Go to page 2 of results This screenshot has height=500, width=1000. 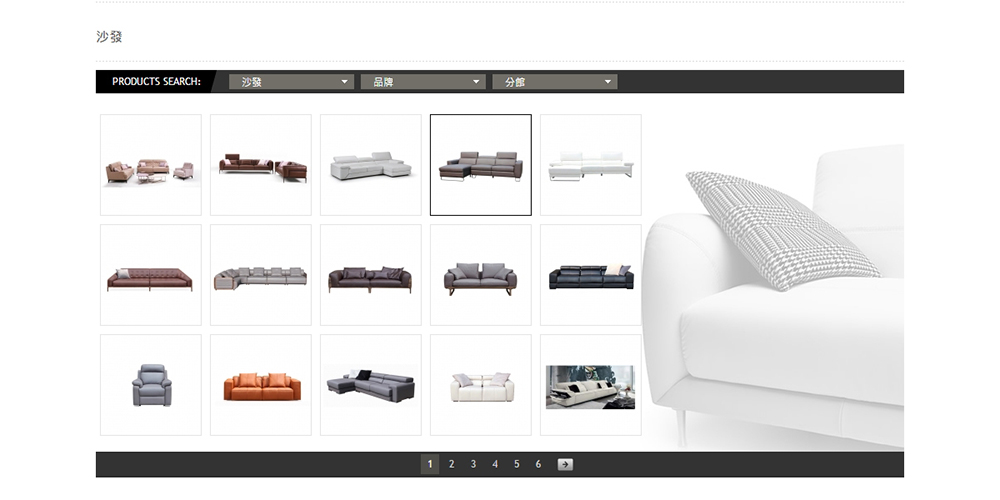tap(452, 464)
